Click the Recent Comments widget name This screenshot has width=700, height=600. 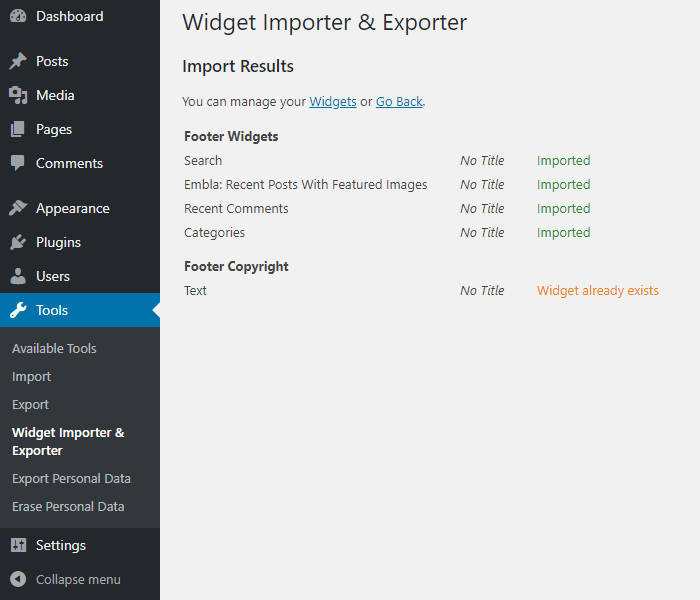(236, 208)
